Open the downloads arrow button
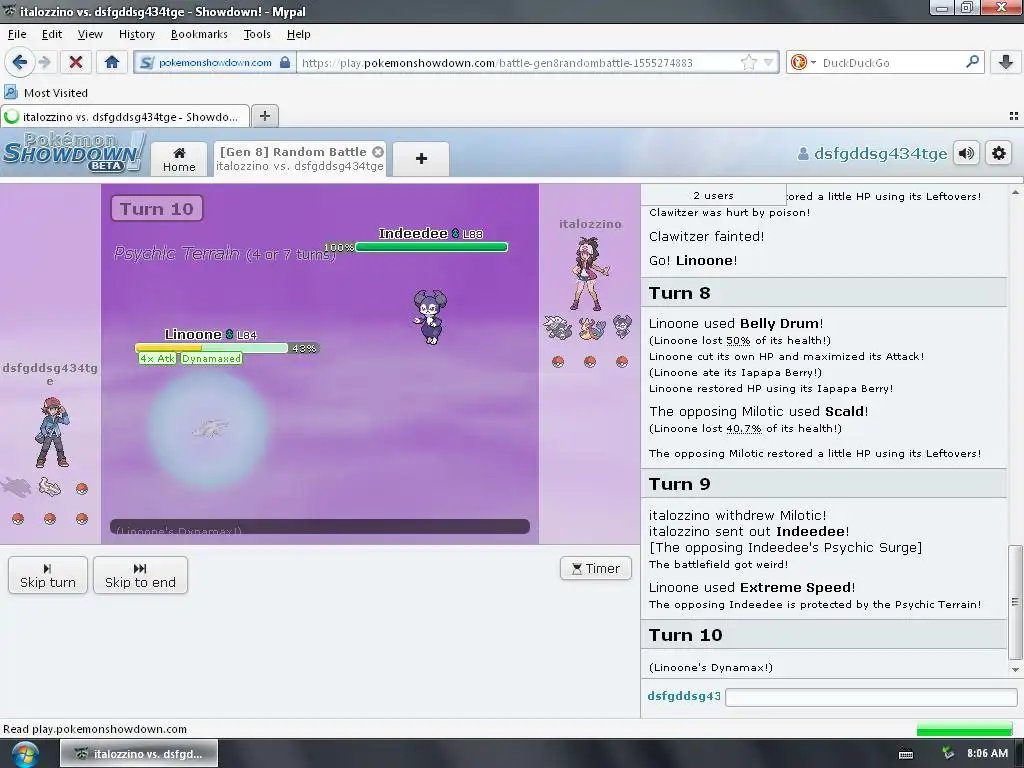Image resolution: width=1024 pixels, height=768 pixels. [x=1006, y=63]
